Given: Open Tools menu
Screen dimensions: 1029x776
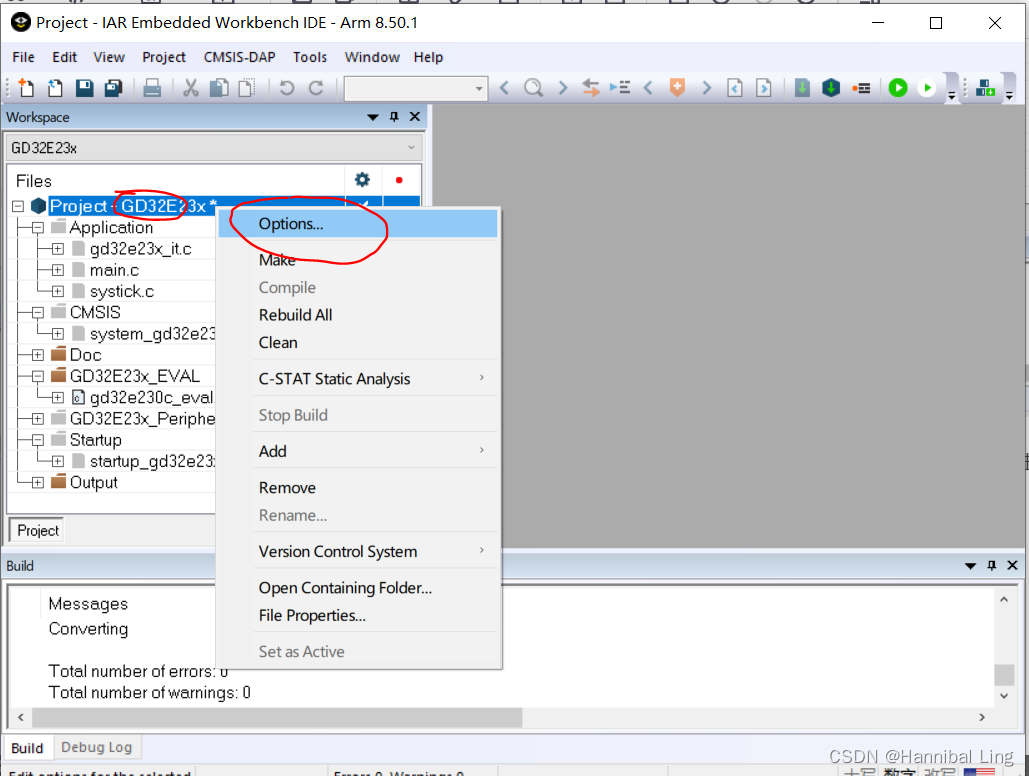Looking at the screenshot, I should [310, 57].
